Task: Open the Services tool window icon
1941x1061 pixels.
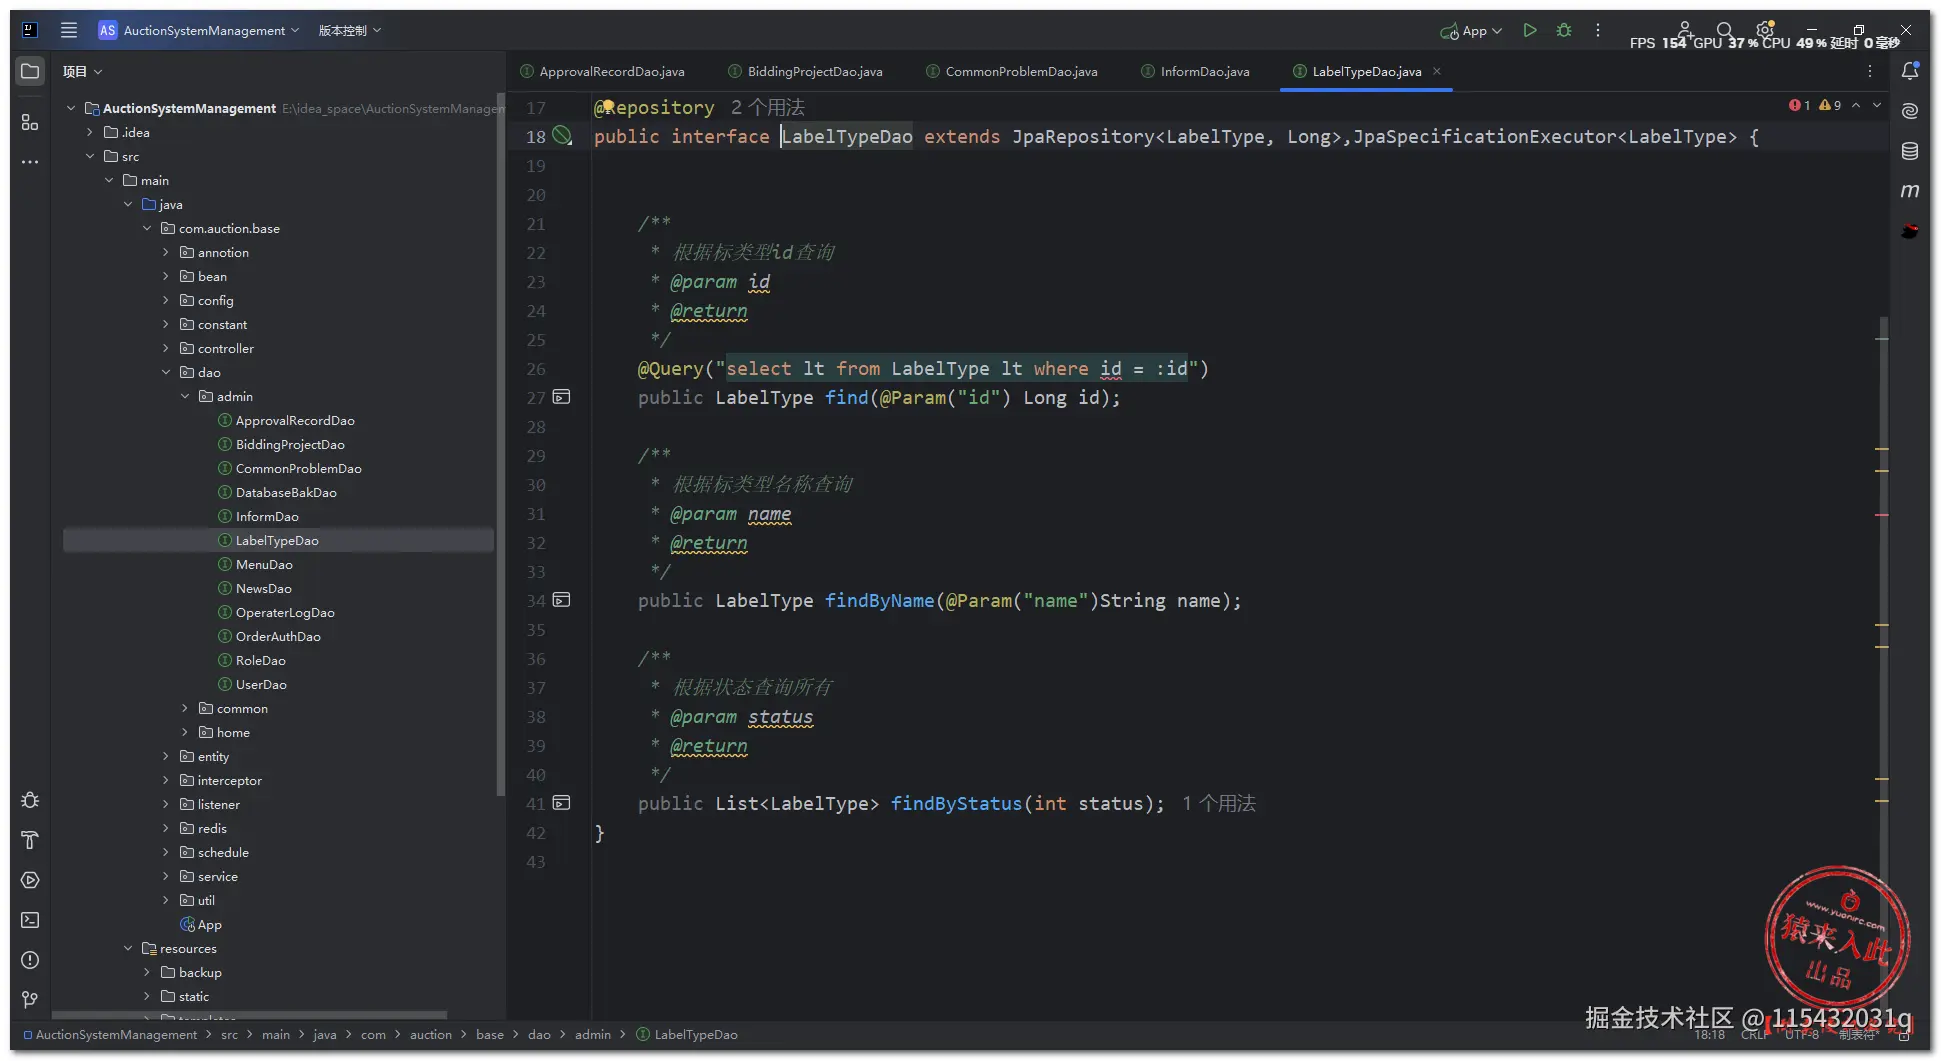Action: coord(30,880)
